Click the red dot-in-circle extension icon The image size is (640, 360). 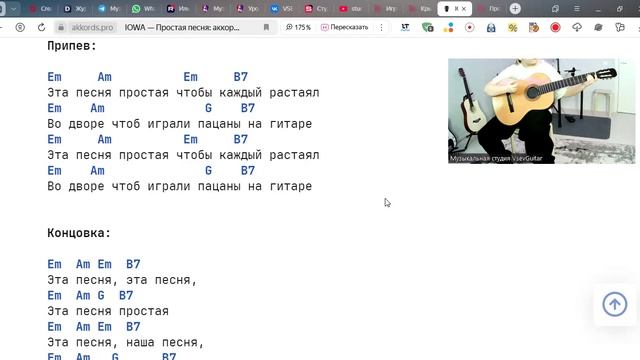[x=470, y=27]
